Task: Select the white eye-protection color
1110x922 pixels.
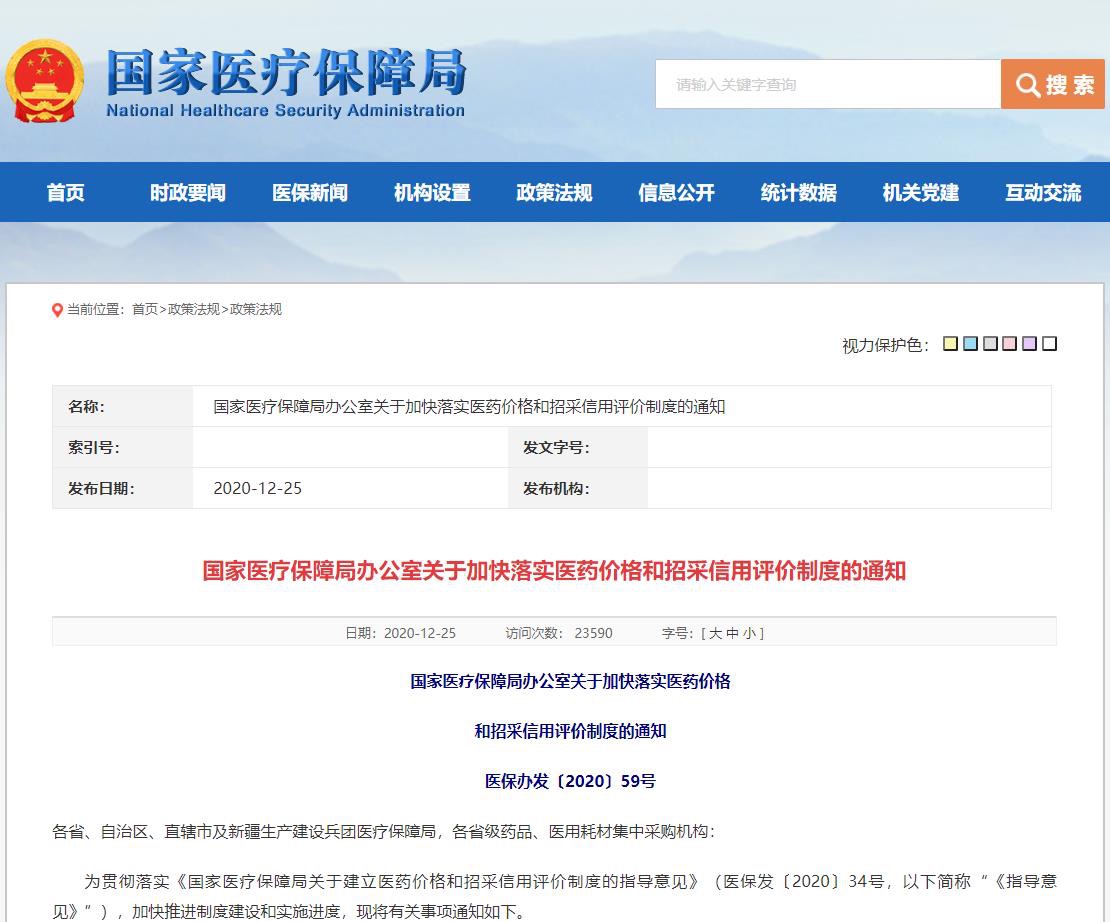Action: (x=1050, y=343)
